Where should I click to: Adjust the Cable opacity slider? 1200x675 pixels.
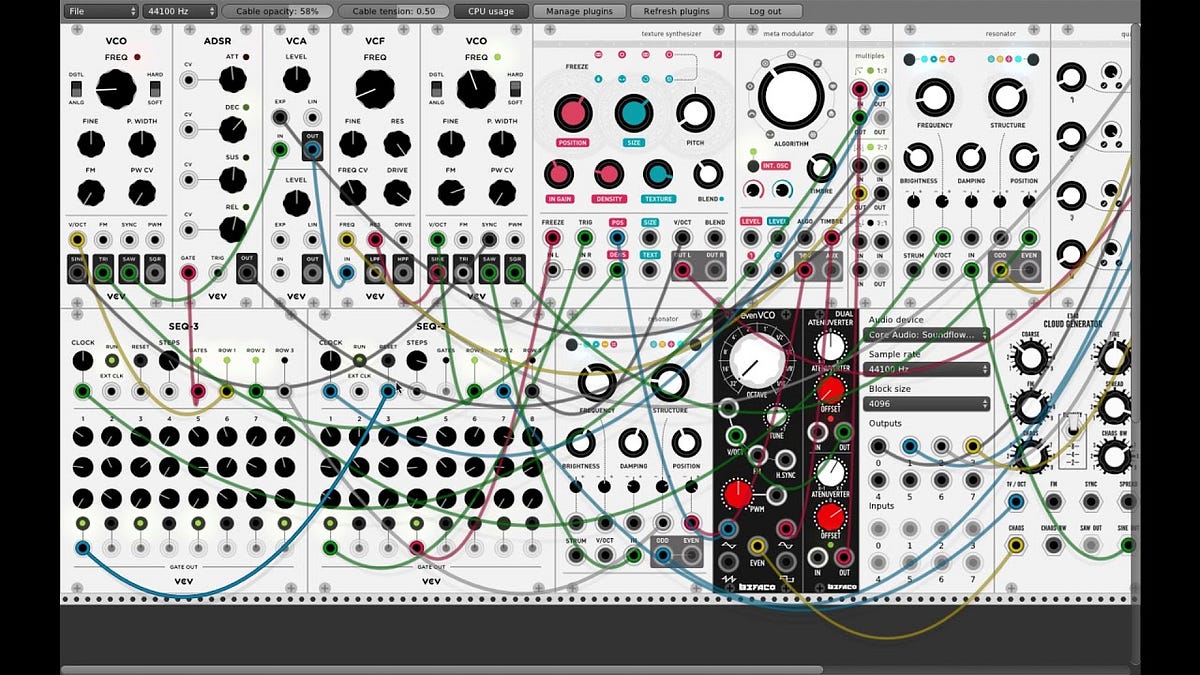tap(278, 11)
